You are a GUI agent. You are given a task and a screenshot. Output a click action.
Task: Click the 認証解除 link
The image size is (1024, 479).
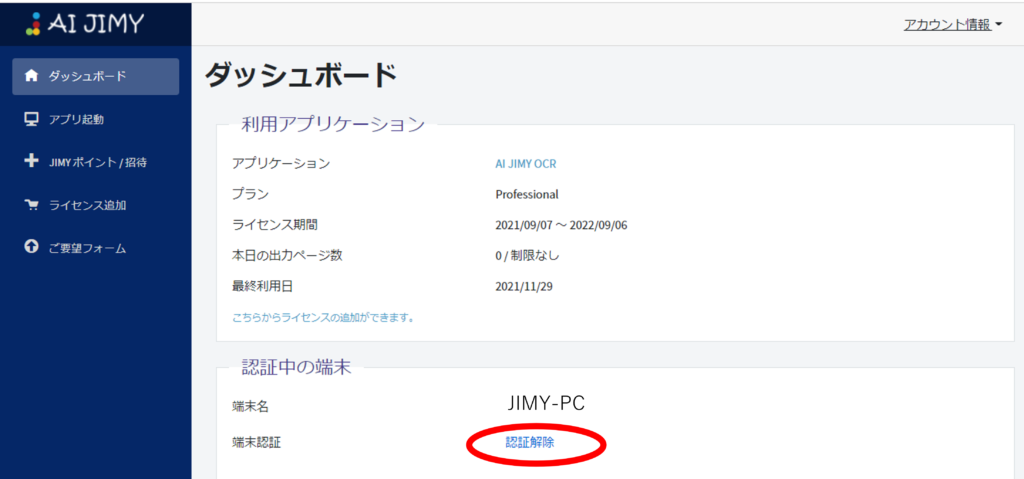530,442
